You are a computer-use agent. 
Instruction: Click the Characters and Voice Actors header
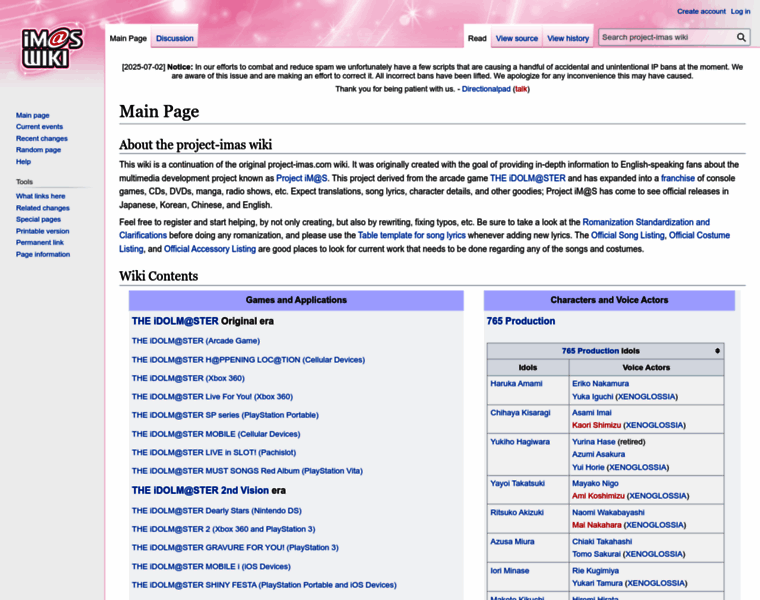(609, 300)
